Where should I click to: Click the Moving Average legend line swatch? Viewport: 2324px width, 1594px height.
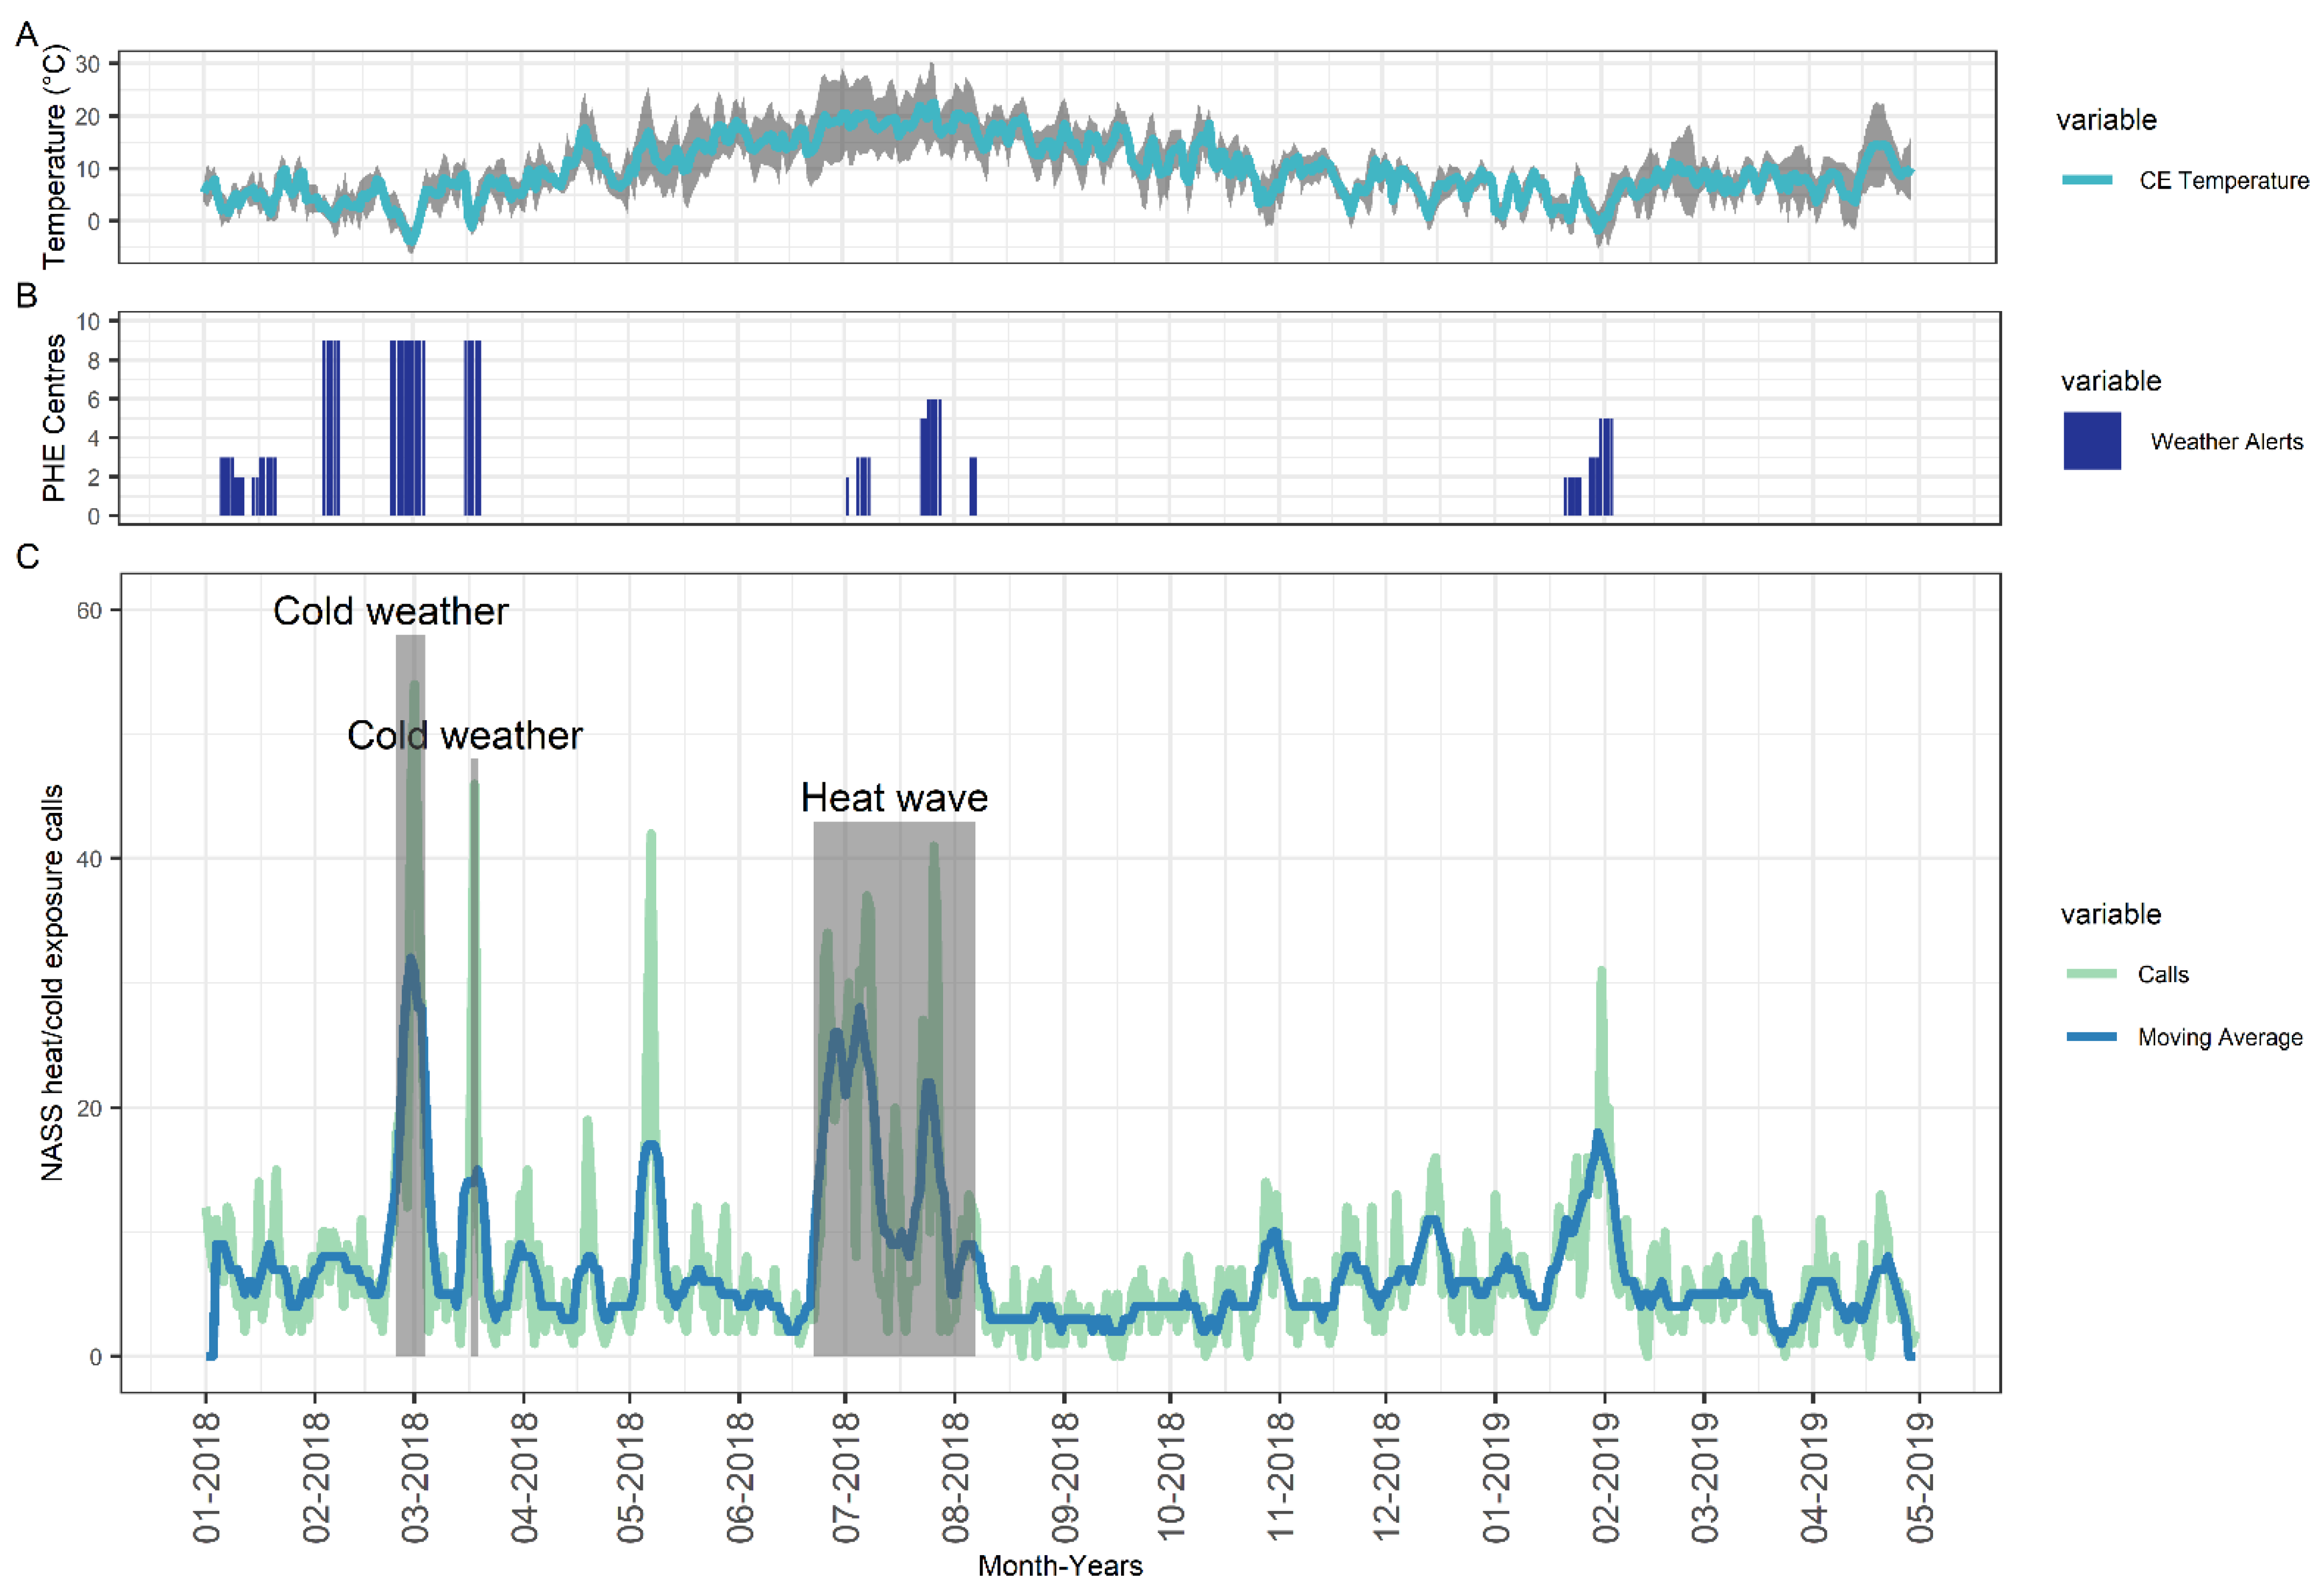click(x=2091, y=1037)
